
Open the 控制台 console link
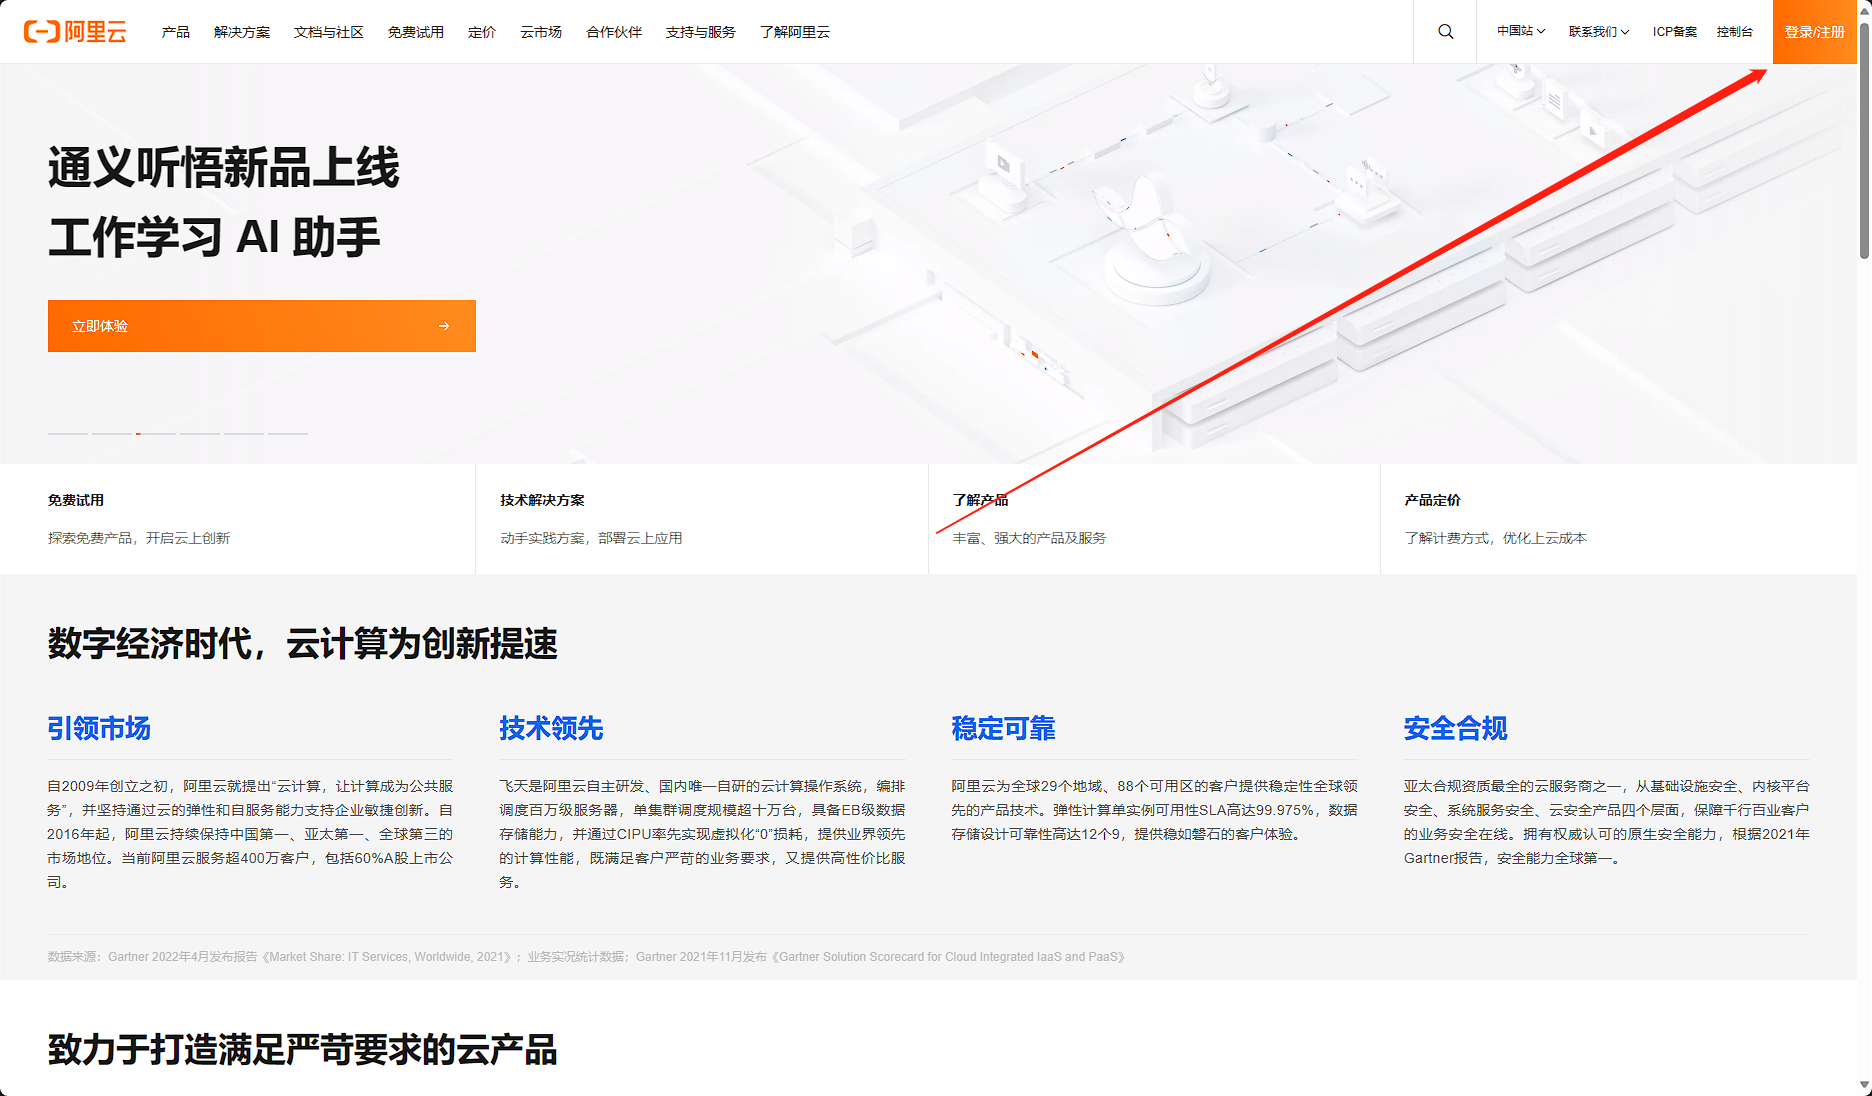(1735, 31)
